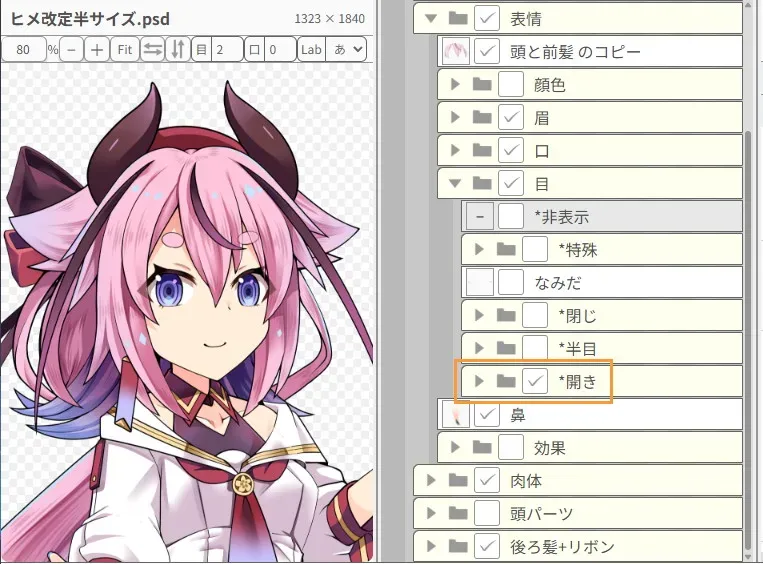Expand the *特殊 folder

(479, 250)
